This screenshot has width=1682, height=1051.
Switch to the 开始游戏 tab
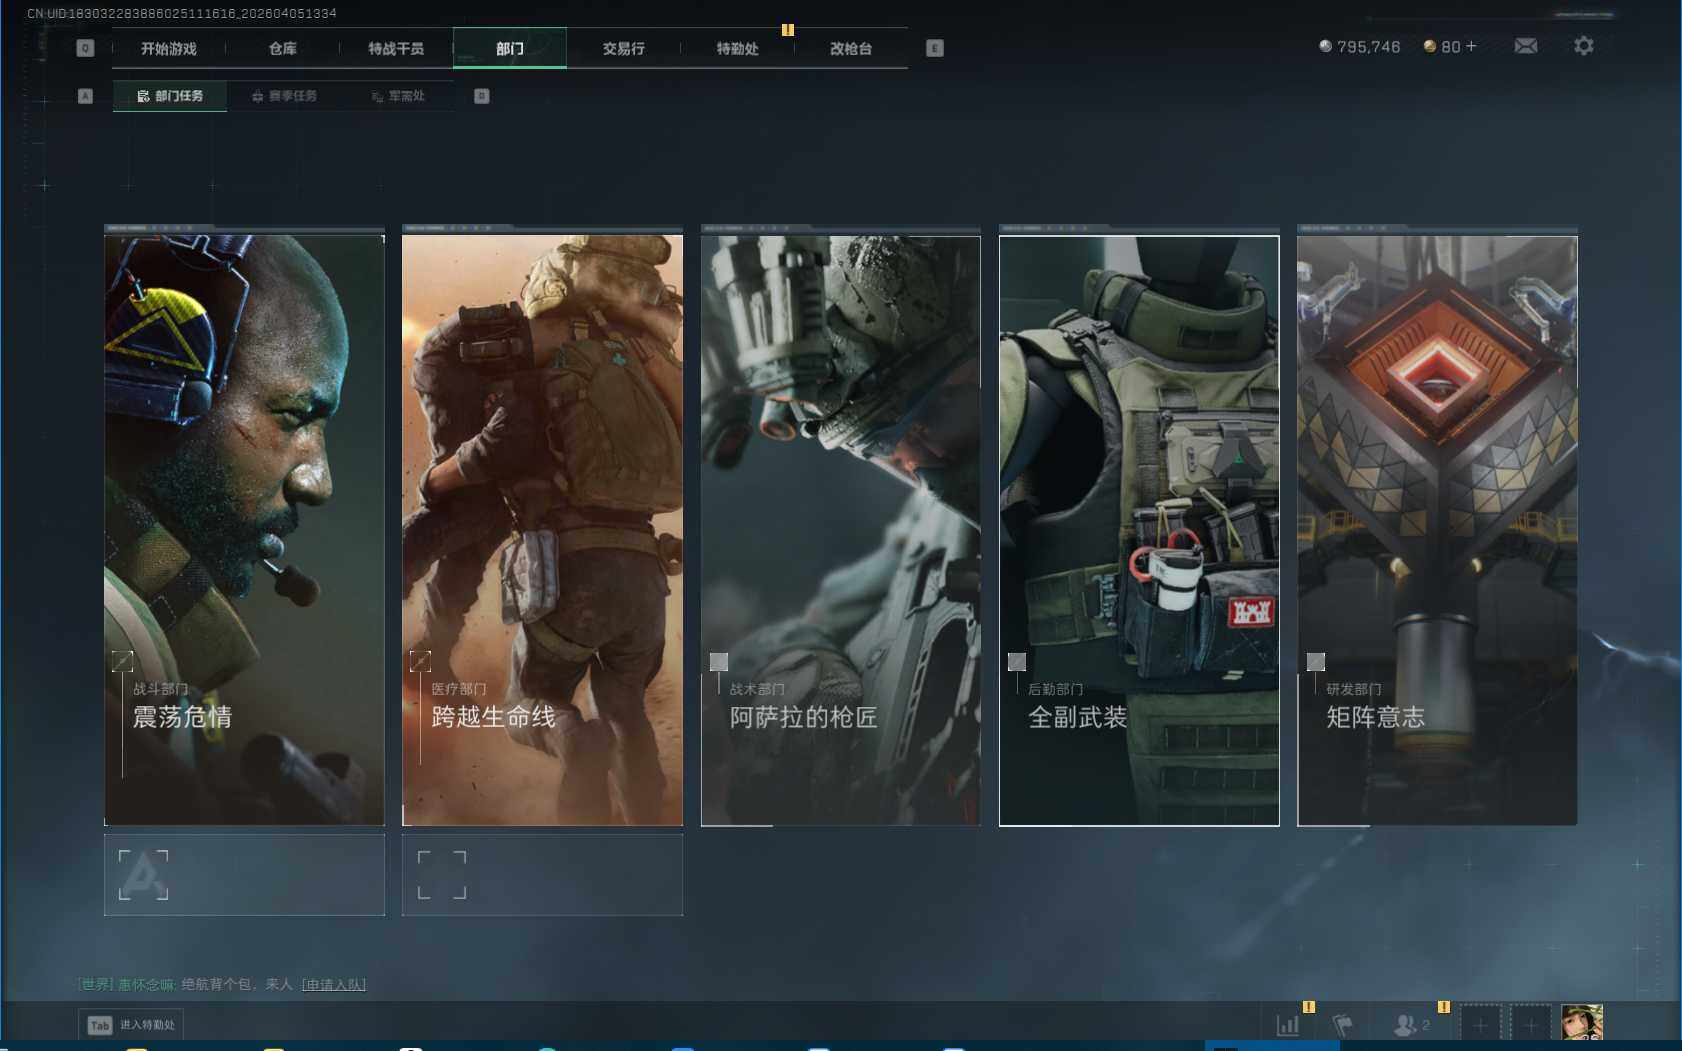pyautogui.click(x=169, y=48)
